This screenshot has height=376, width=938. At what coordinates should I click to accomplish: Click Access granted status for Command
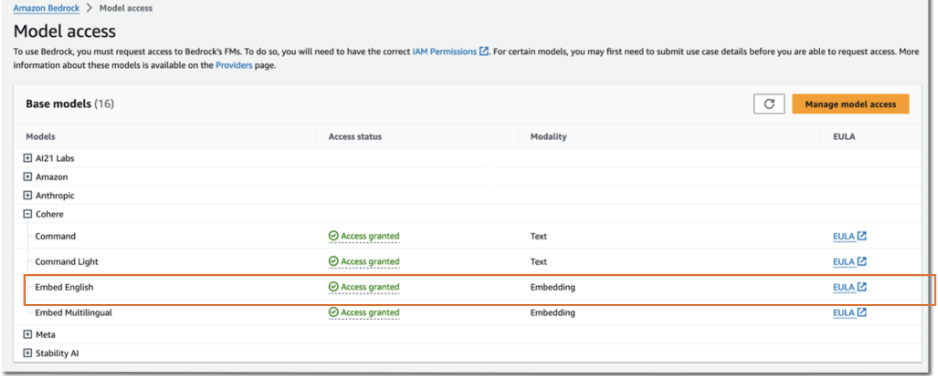[x=364, y=236]
